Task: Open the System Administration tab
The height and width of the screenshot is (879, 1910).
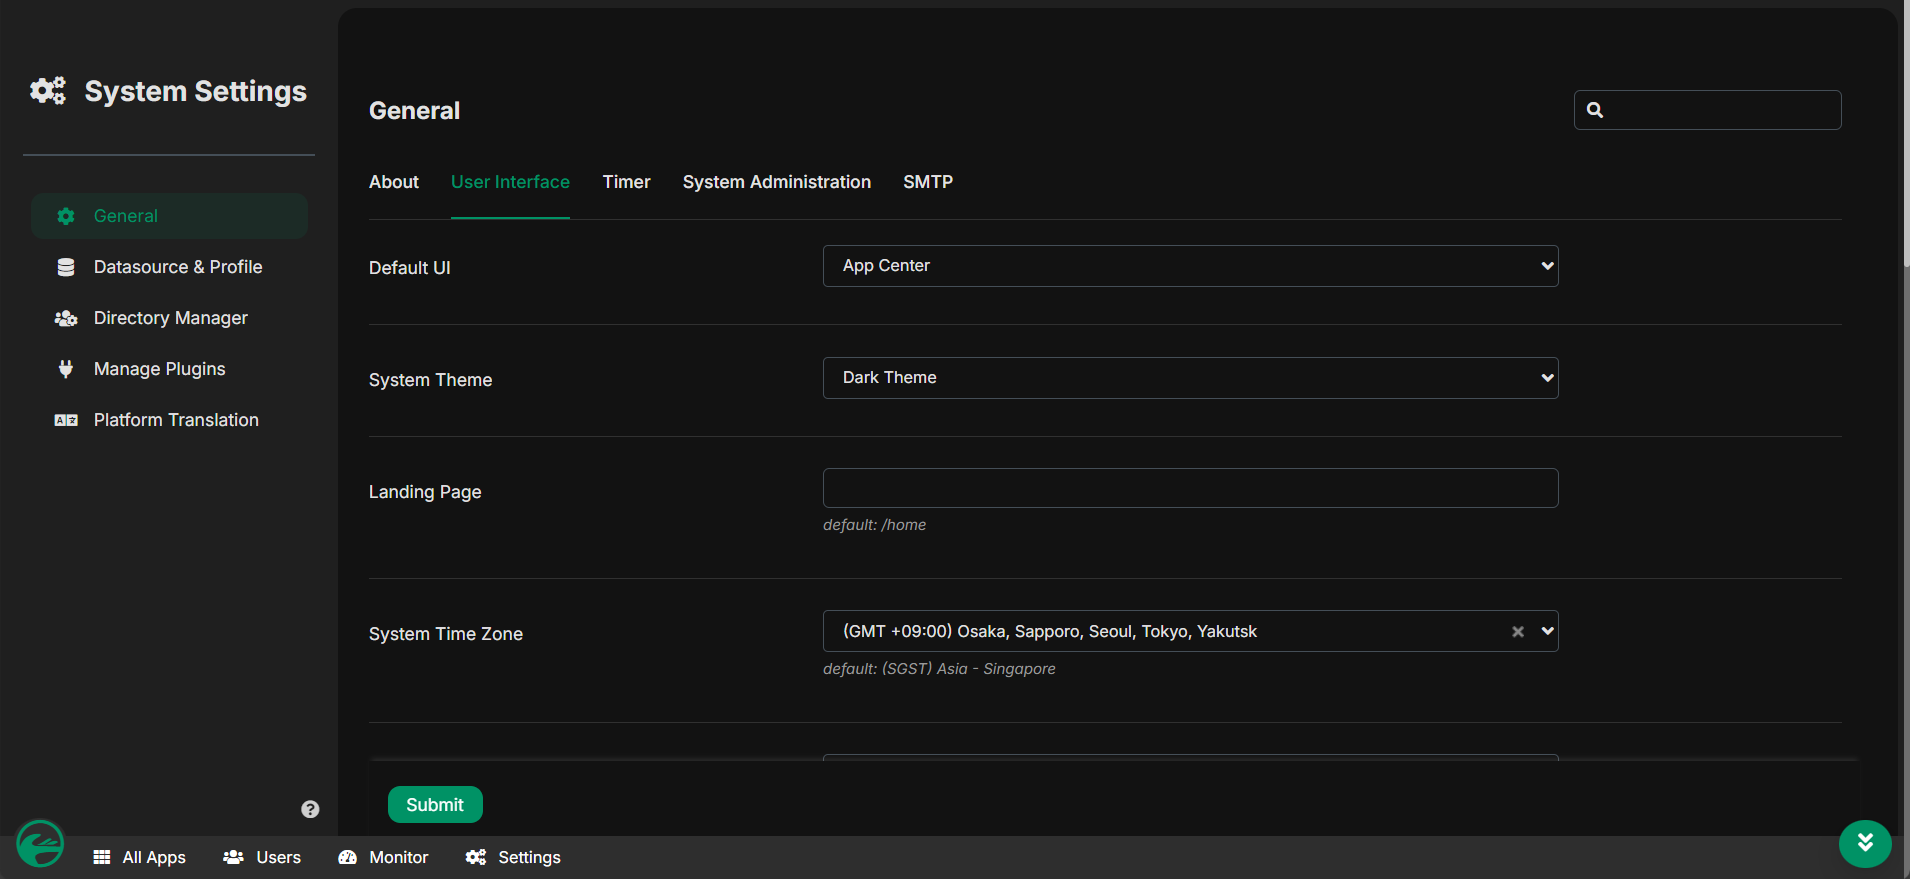Action: coord(776,182)
